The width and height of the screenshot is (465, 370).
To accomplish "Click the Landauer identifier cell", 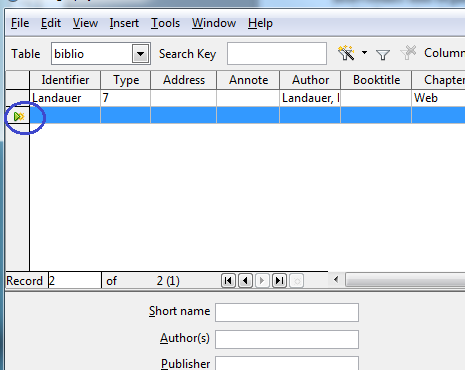I will tap(65, 98).
